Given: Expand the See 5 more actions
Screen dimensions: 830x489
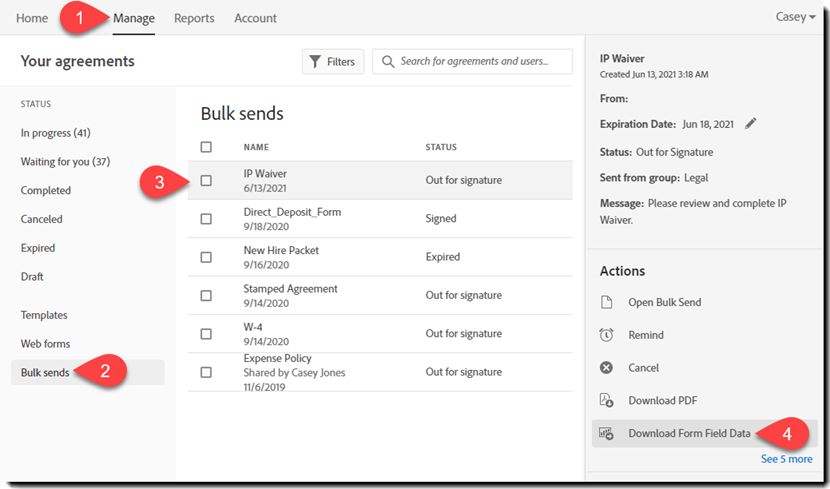Looking at the screenshot, I should coord(786,459).
